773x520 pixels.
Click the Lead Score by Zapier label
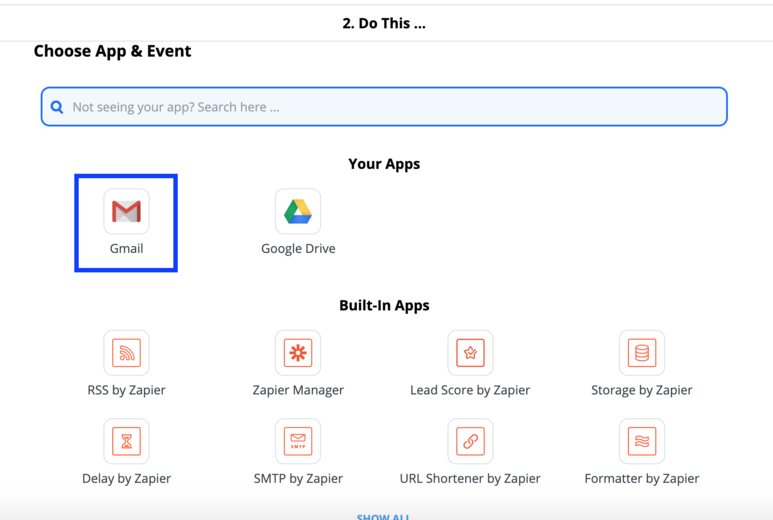470,390
